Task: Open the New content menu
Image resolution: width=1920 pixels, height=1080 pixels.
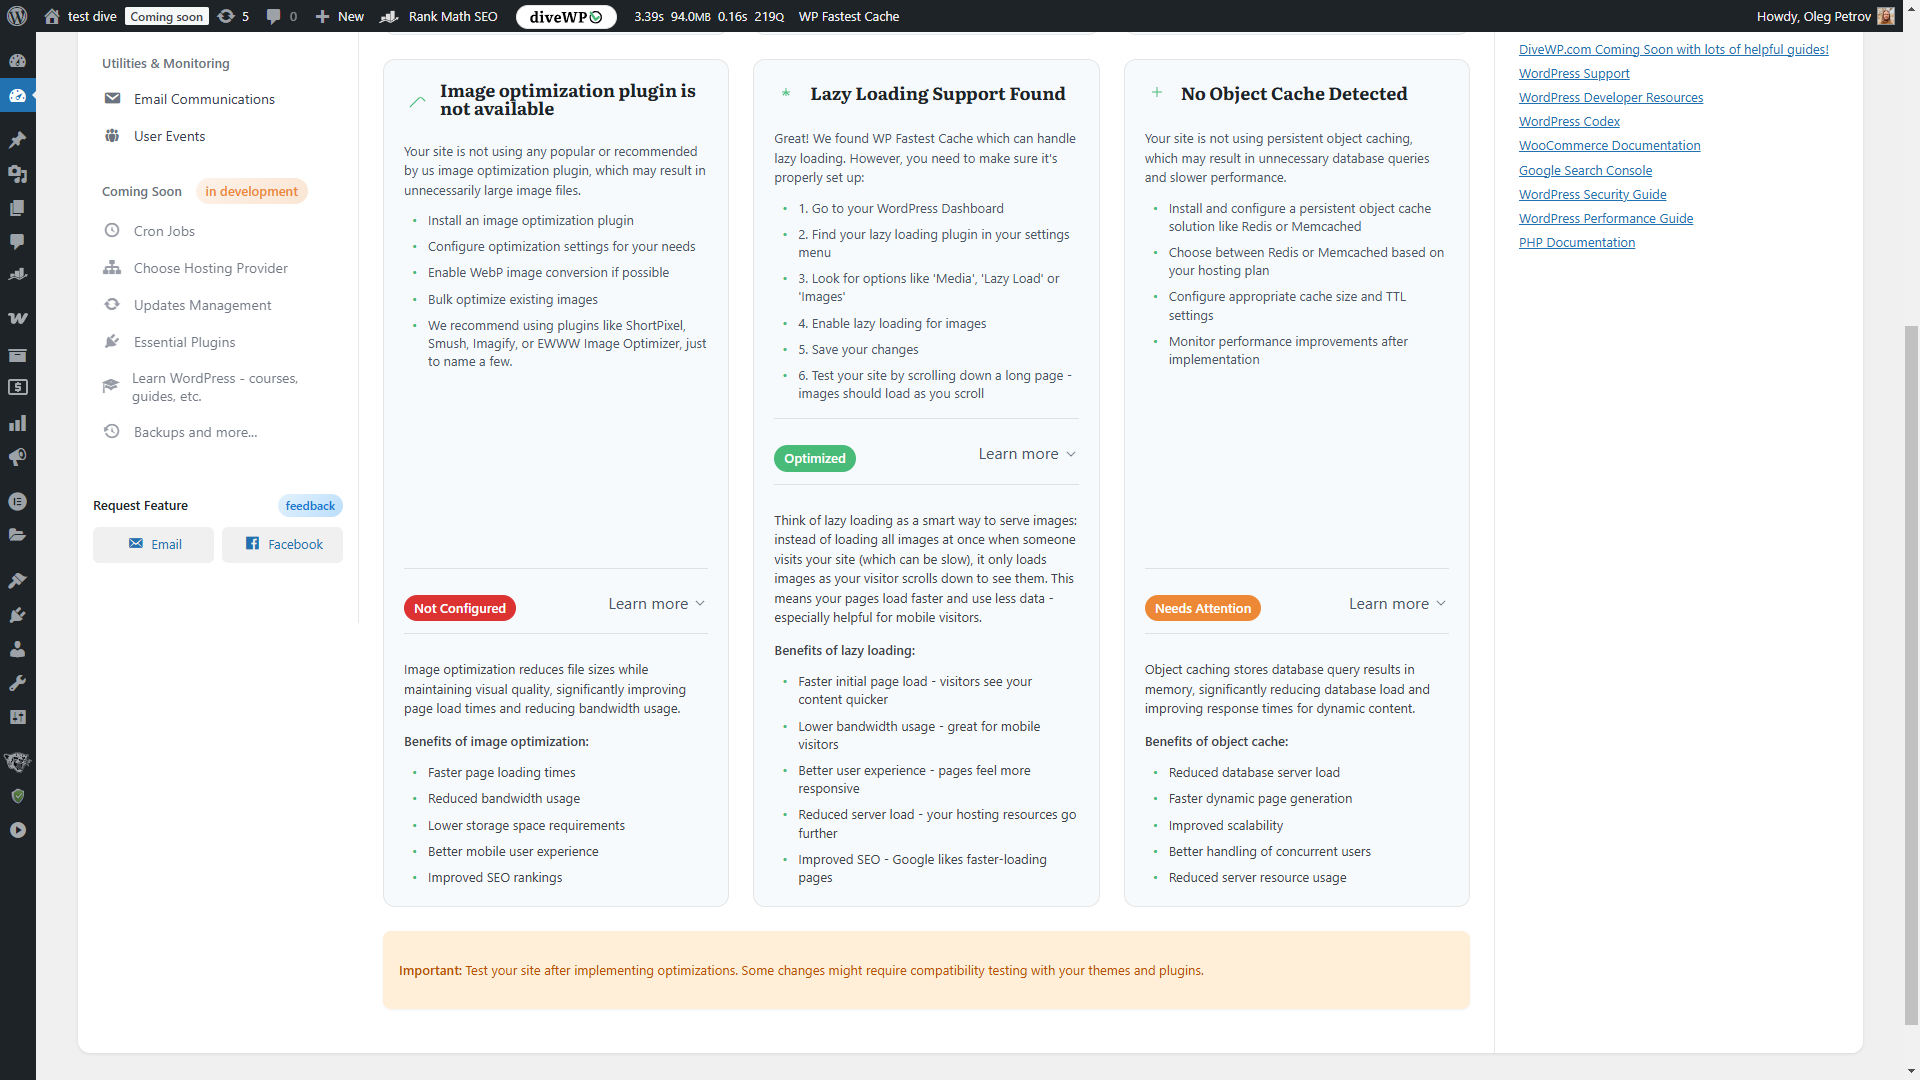Action: 340,16
